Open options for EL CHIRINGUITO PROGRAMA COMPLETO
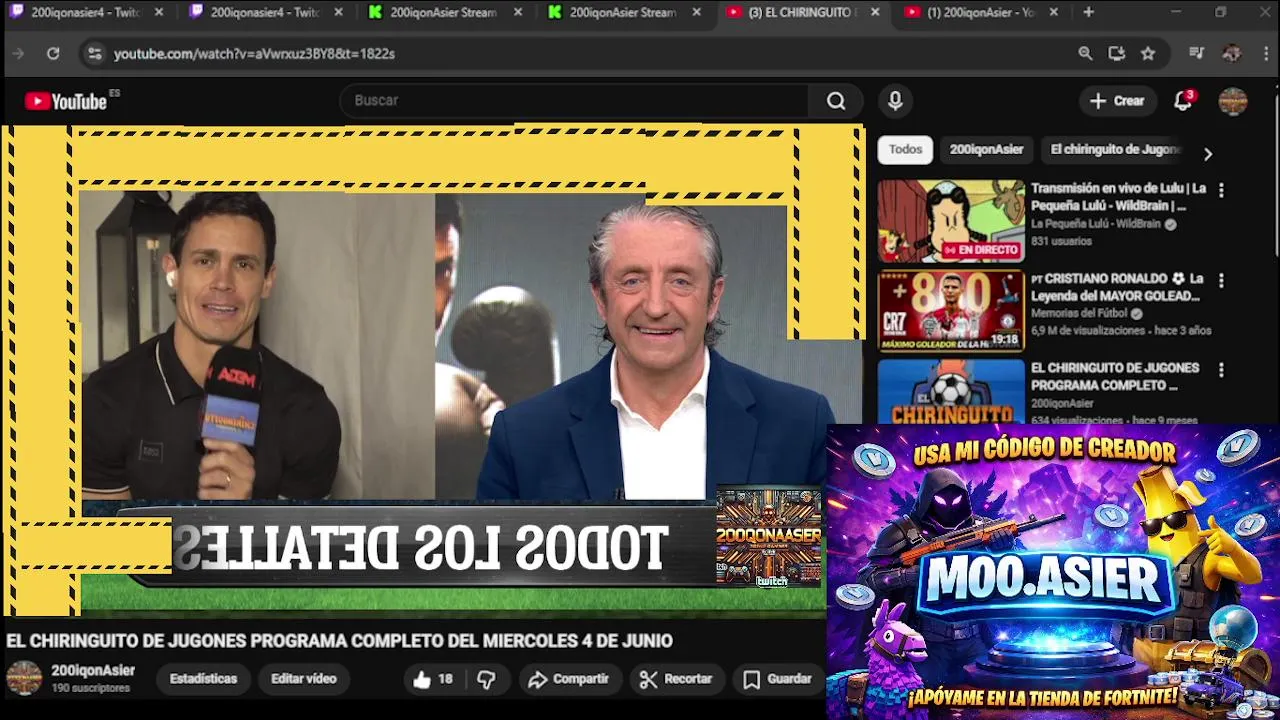 click(1220, 370)
